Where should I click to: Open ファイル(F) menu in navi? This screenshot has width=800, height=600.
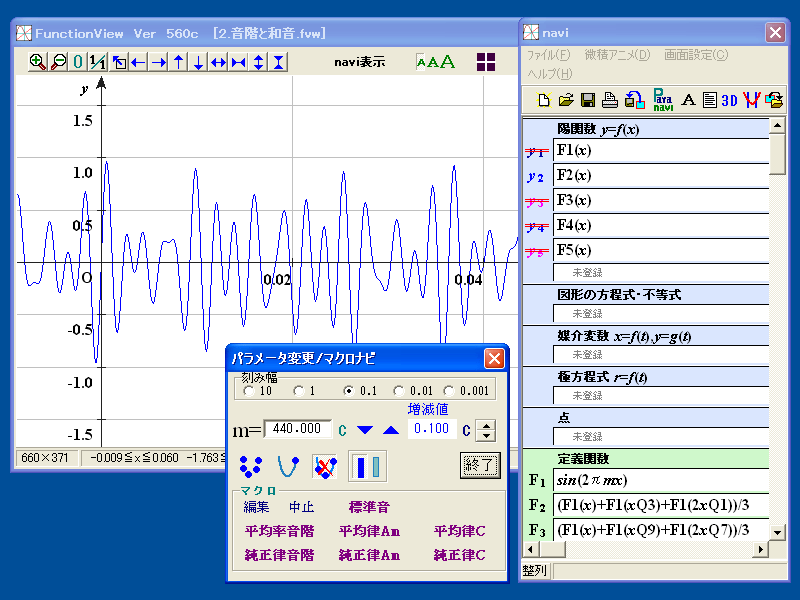(548, 55)
